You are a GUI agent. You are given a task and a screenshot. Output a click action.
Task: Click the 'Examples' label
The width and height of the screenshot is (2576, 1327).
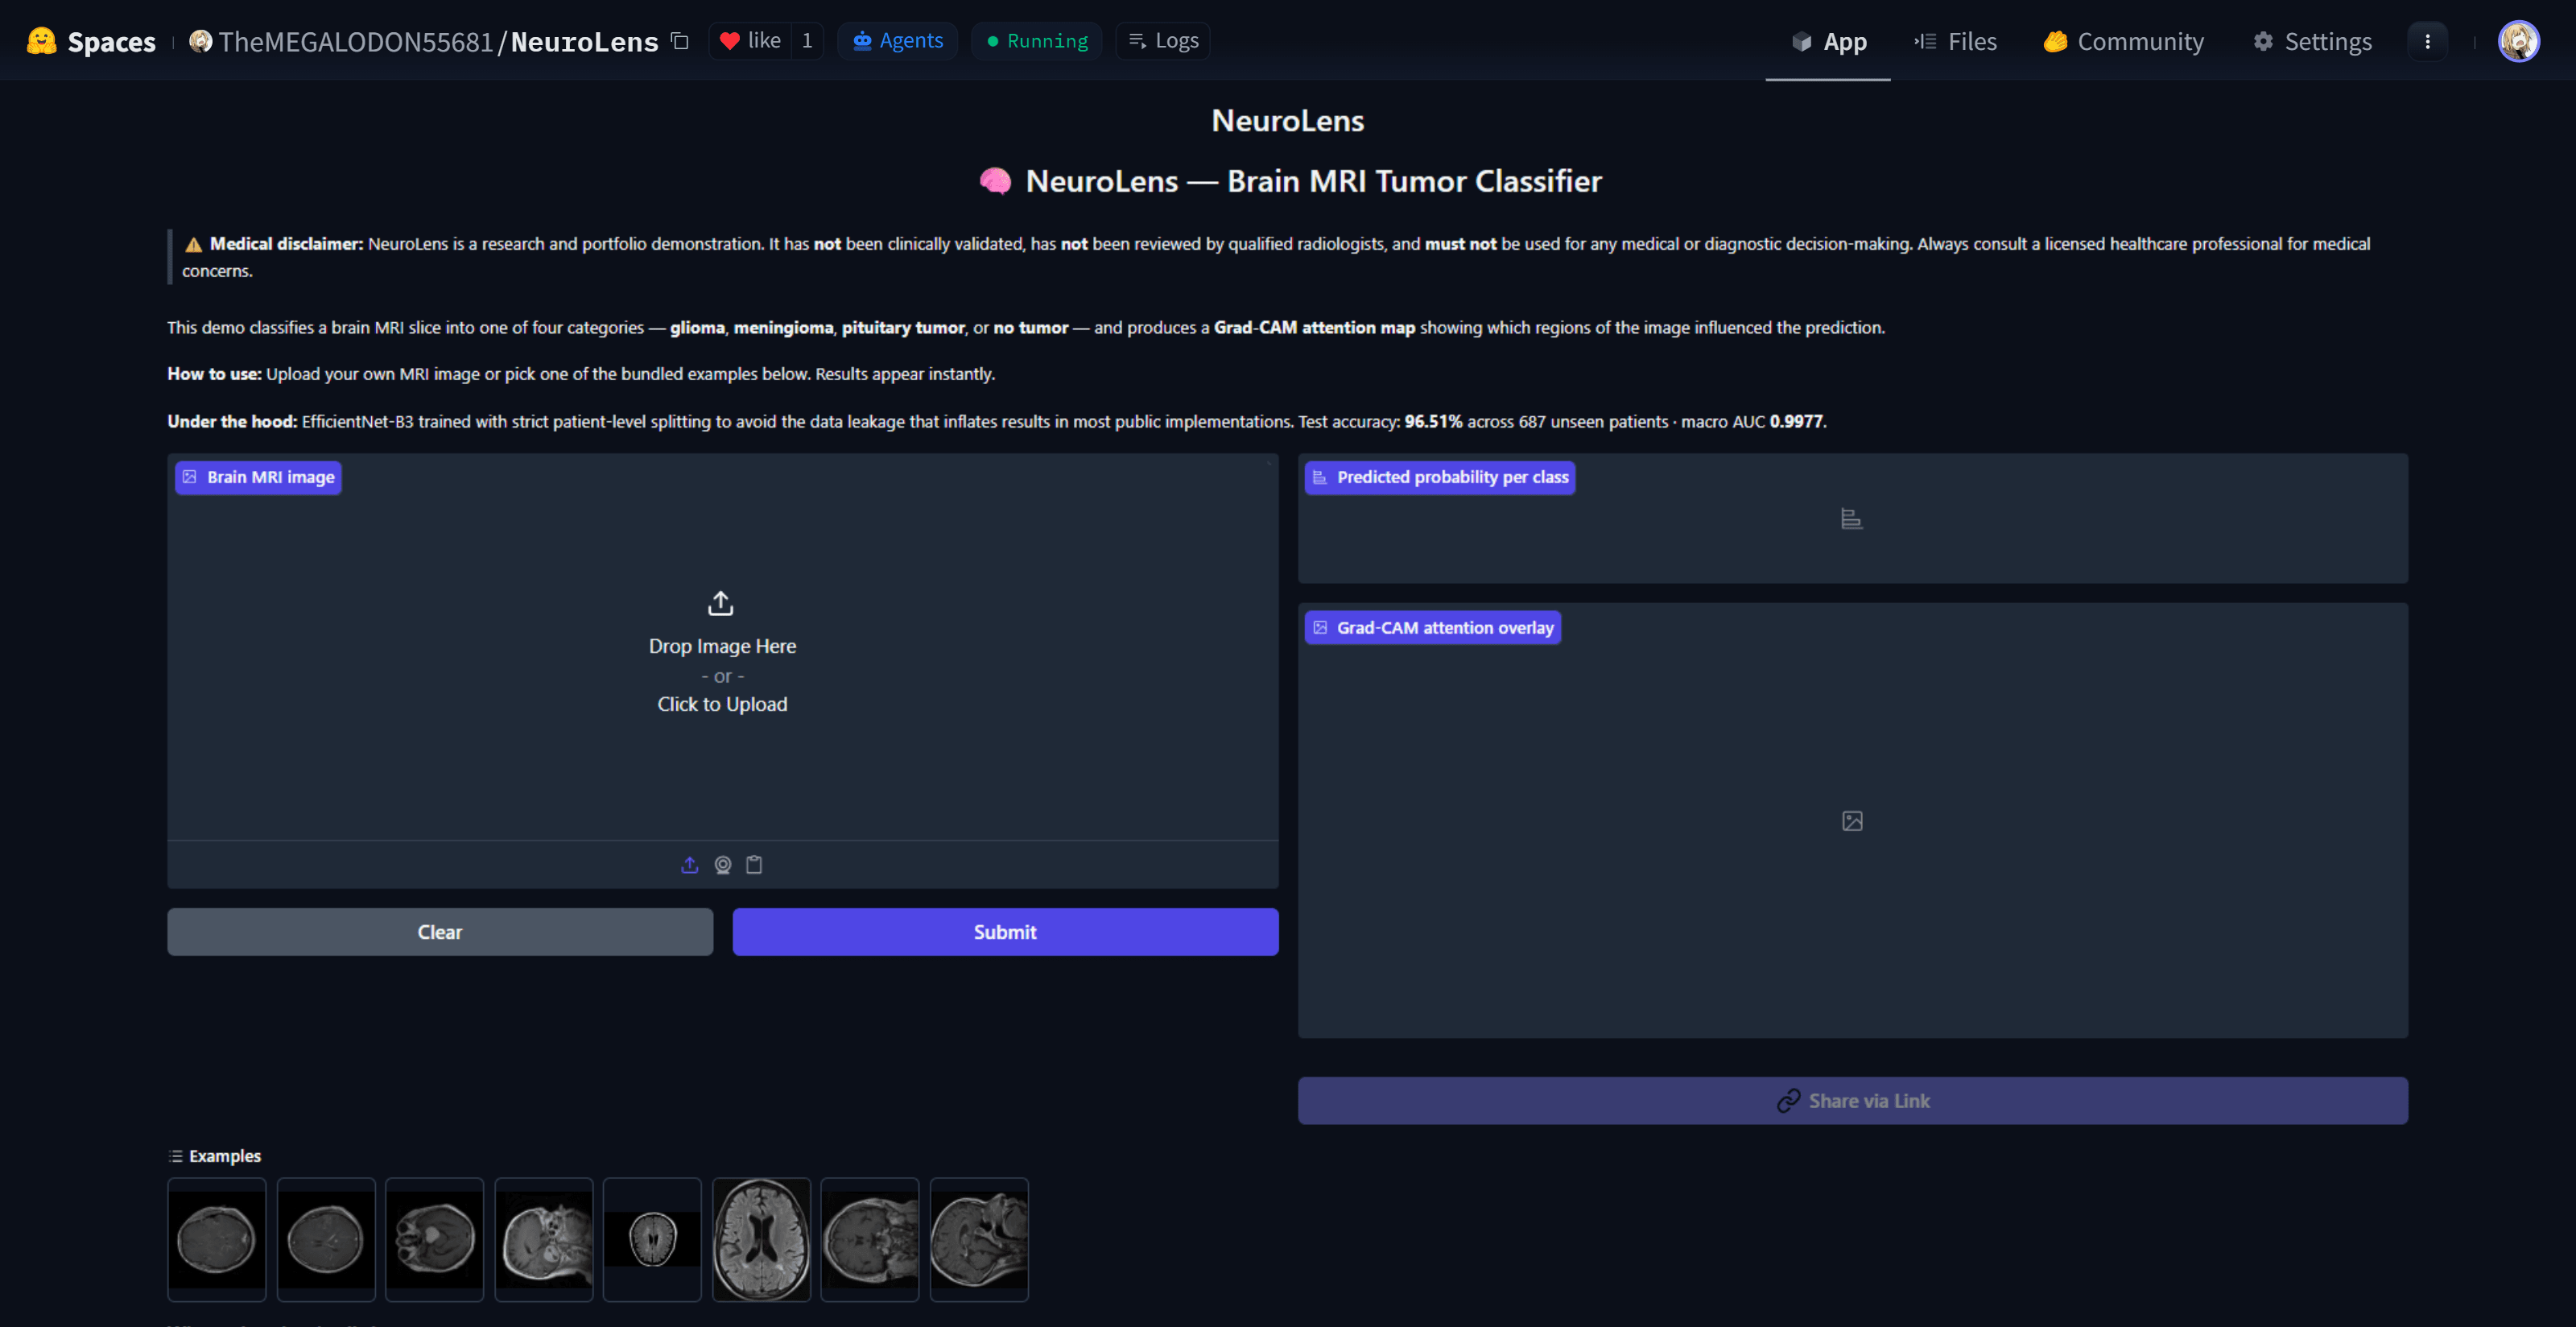(225, 1156)
